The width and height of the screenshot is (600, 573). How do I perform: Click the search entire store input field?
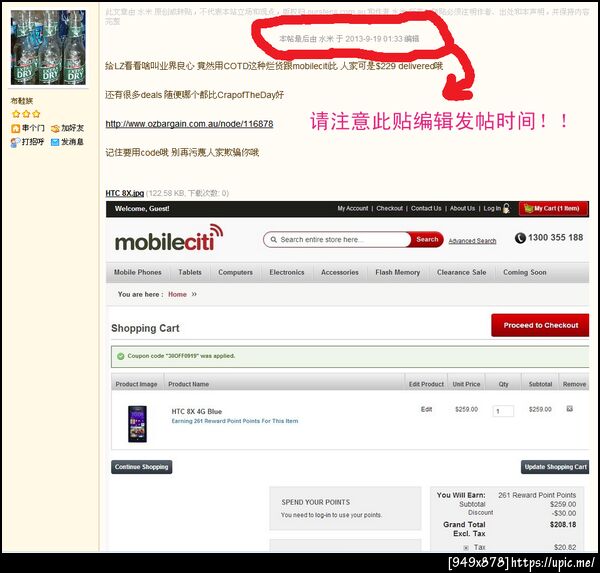337,240
